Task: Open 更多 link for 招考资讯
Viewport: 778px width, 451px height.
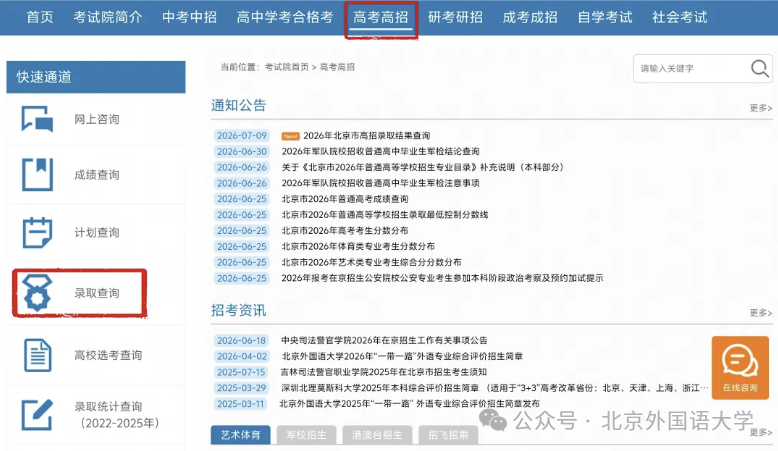Action: (x=761, y=313)
